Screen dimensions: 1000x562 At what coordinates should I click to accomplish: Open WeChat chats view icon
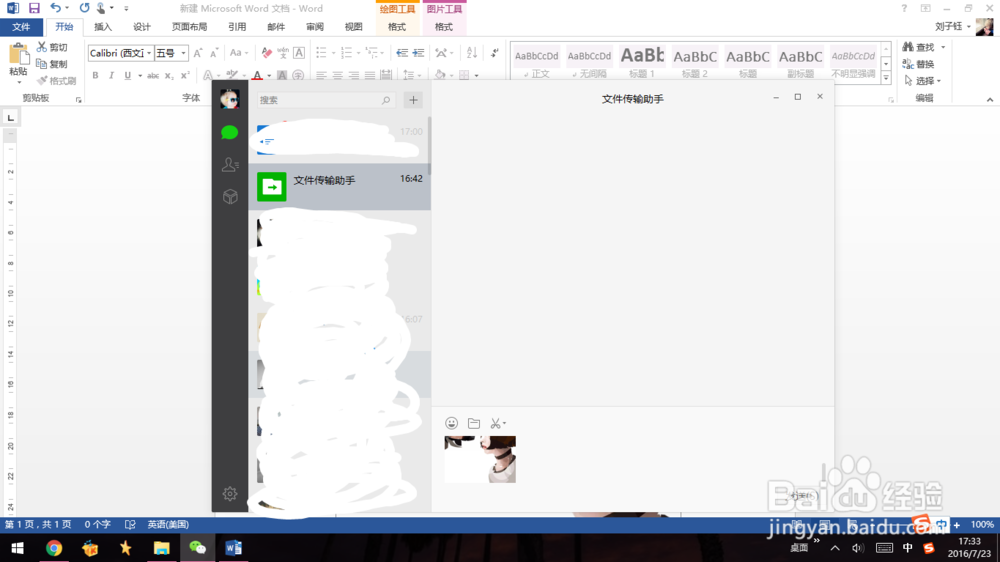tap(230, 132)
